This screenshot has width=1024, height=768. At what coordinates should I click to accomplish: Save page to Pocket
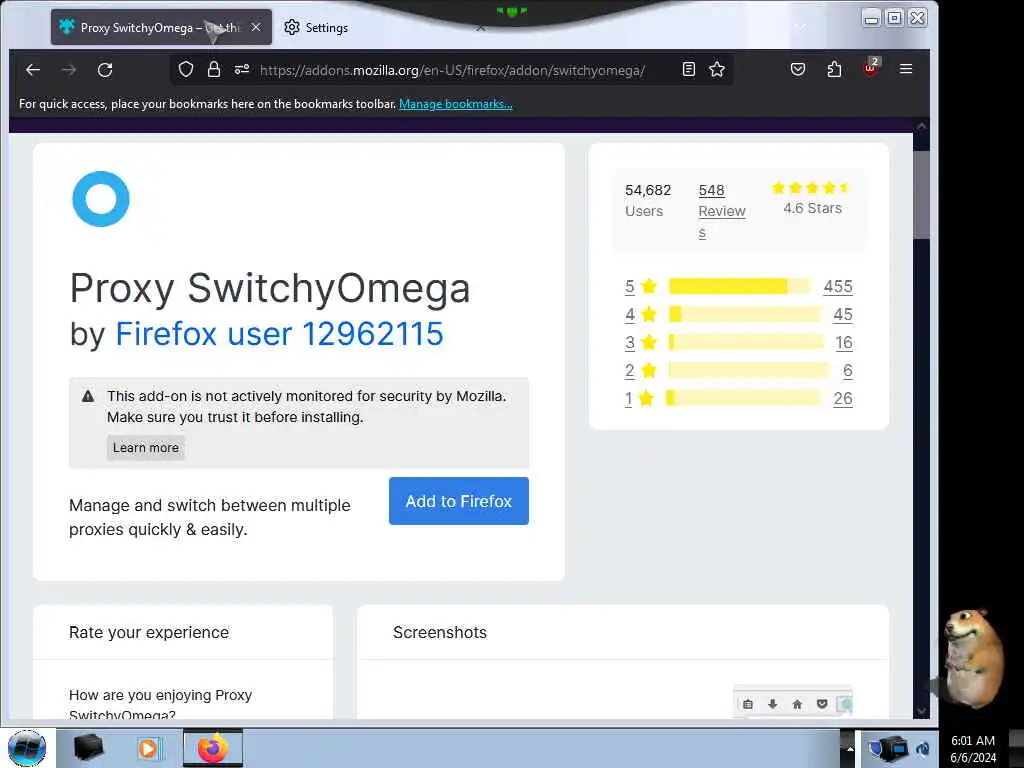[797, 69]
